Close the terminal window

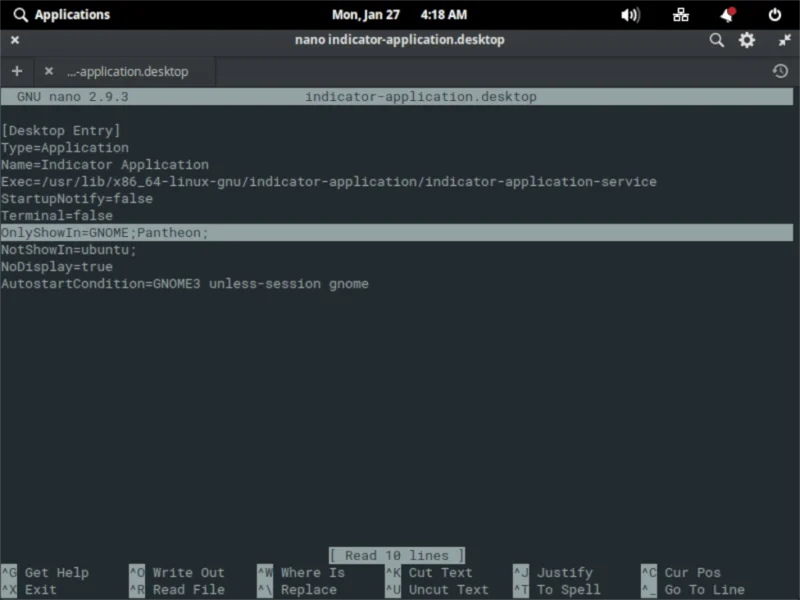15,40
